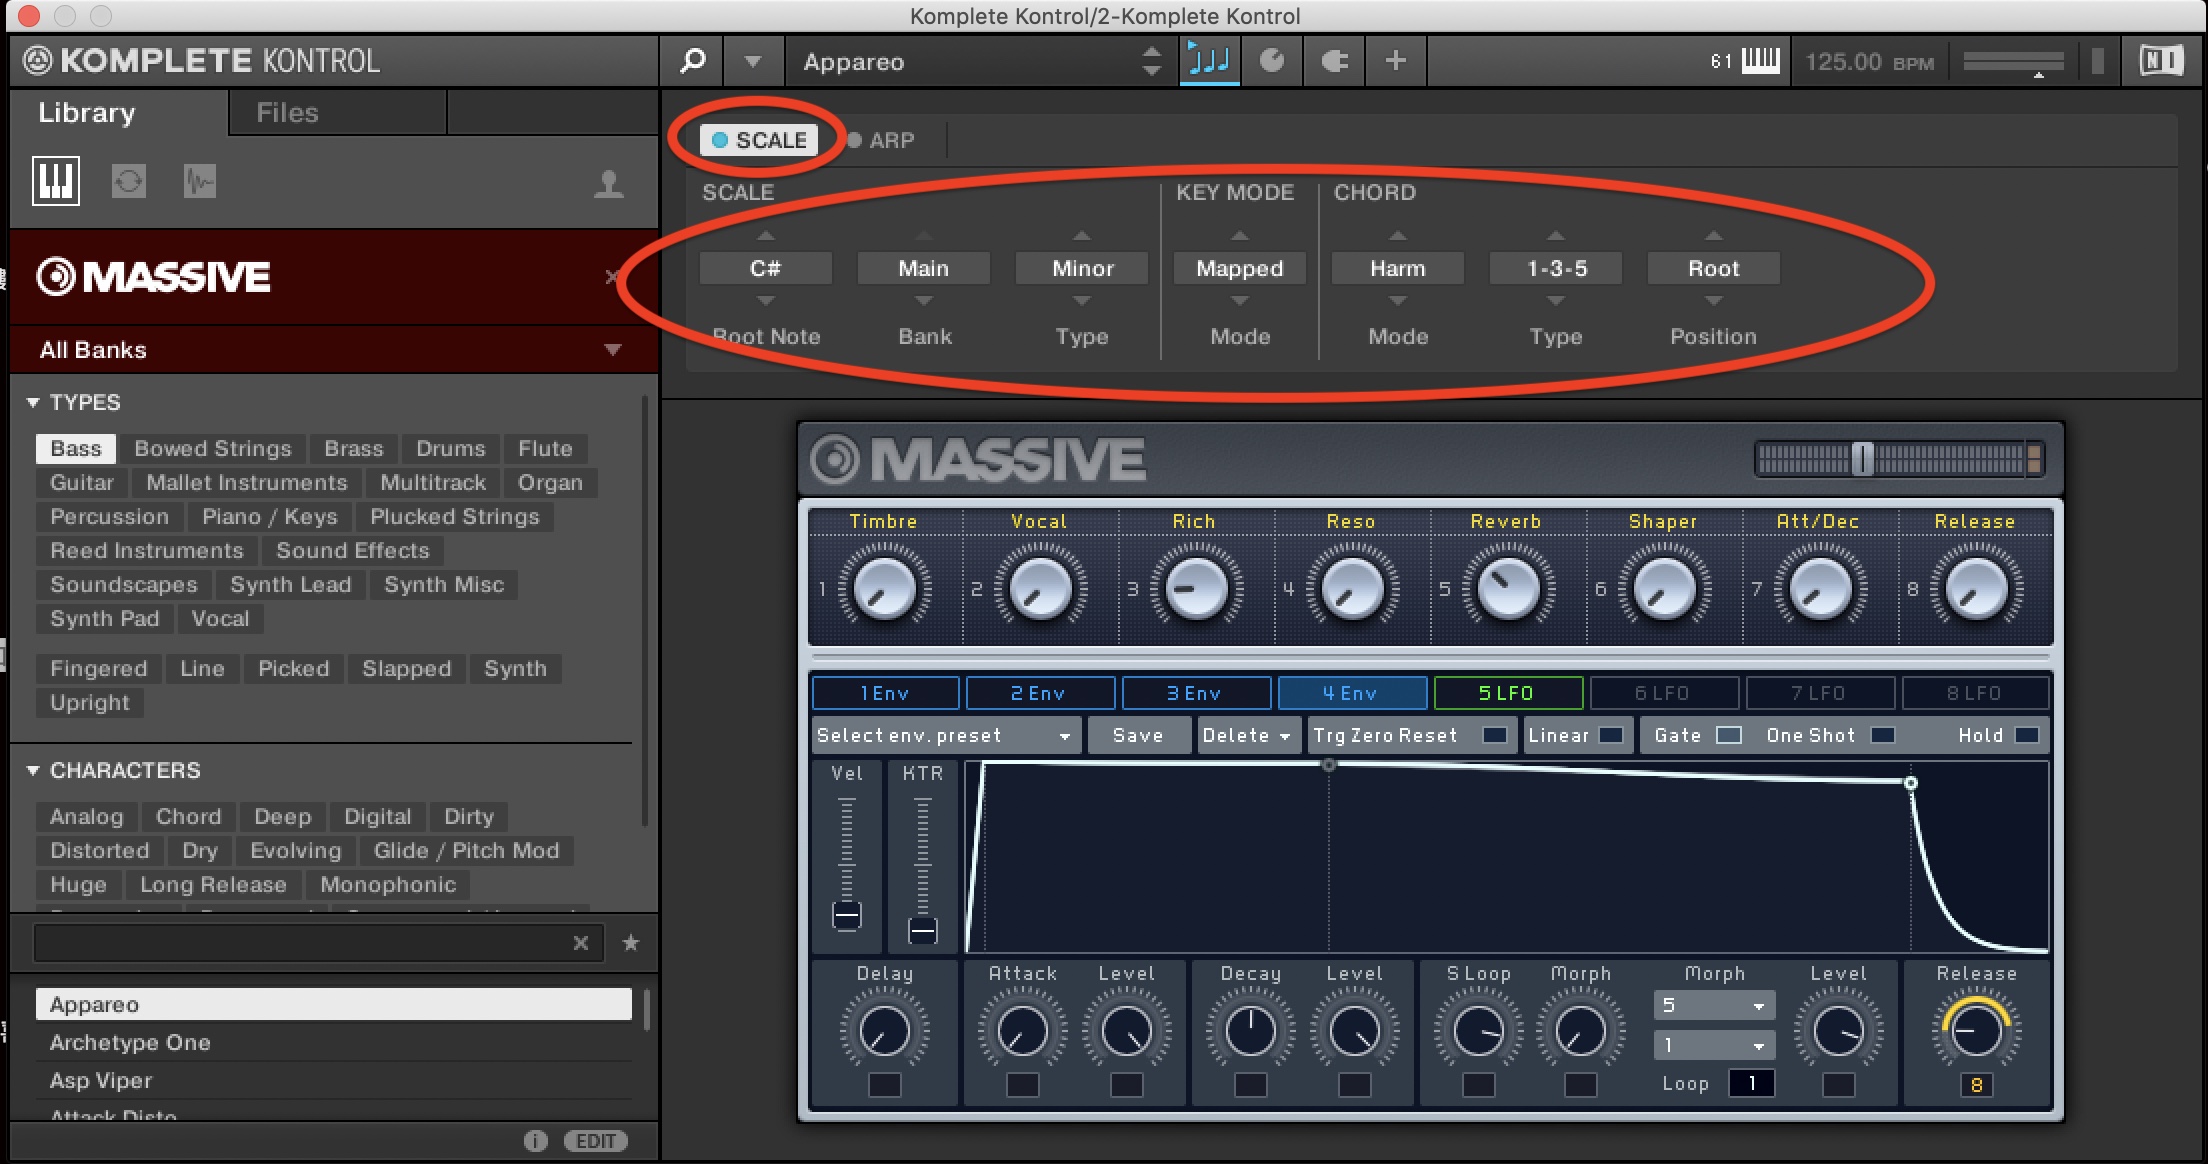Open Select env. preset dropdown
2208x1164 pixels.
[x=944, y=735]
